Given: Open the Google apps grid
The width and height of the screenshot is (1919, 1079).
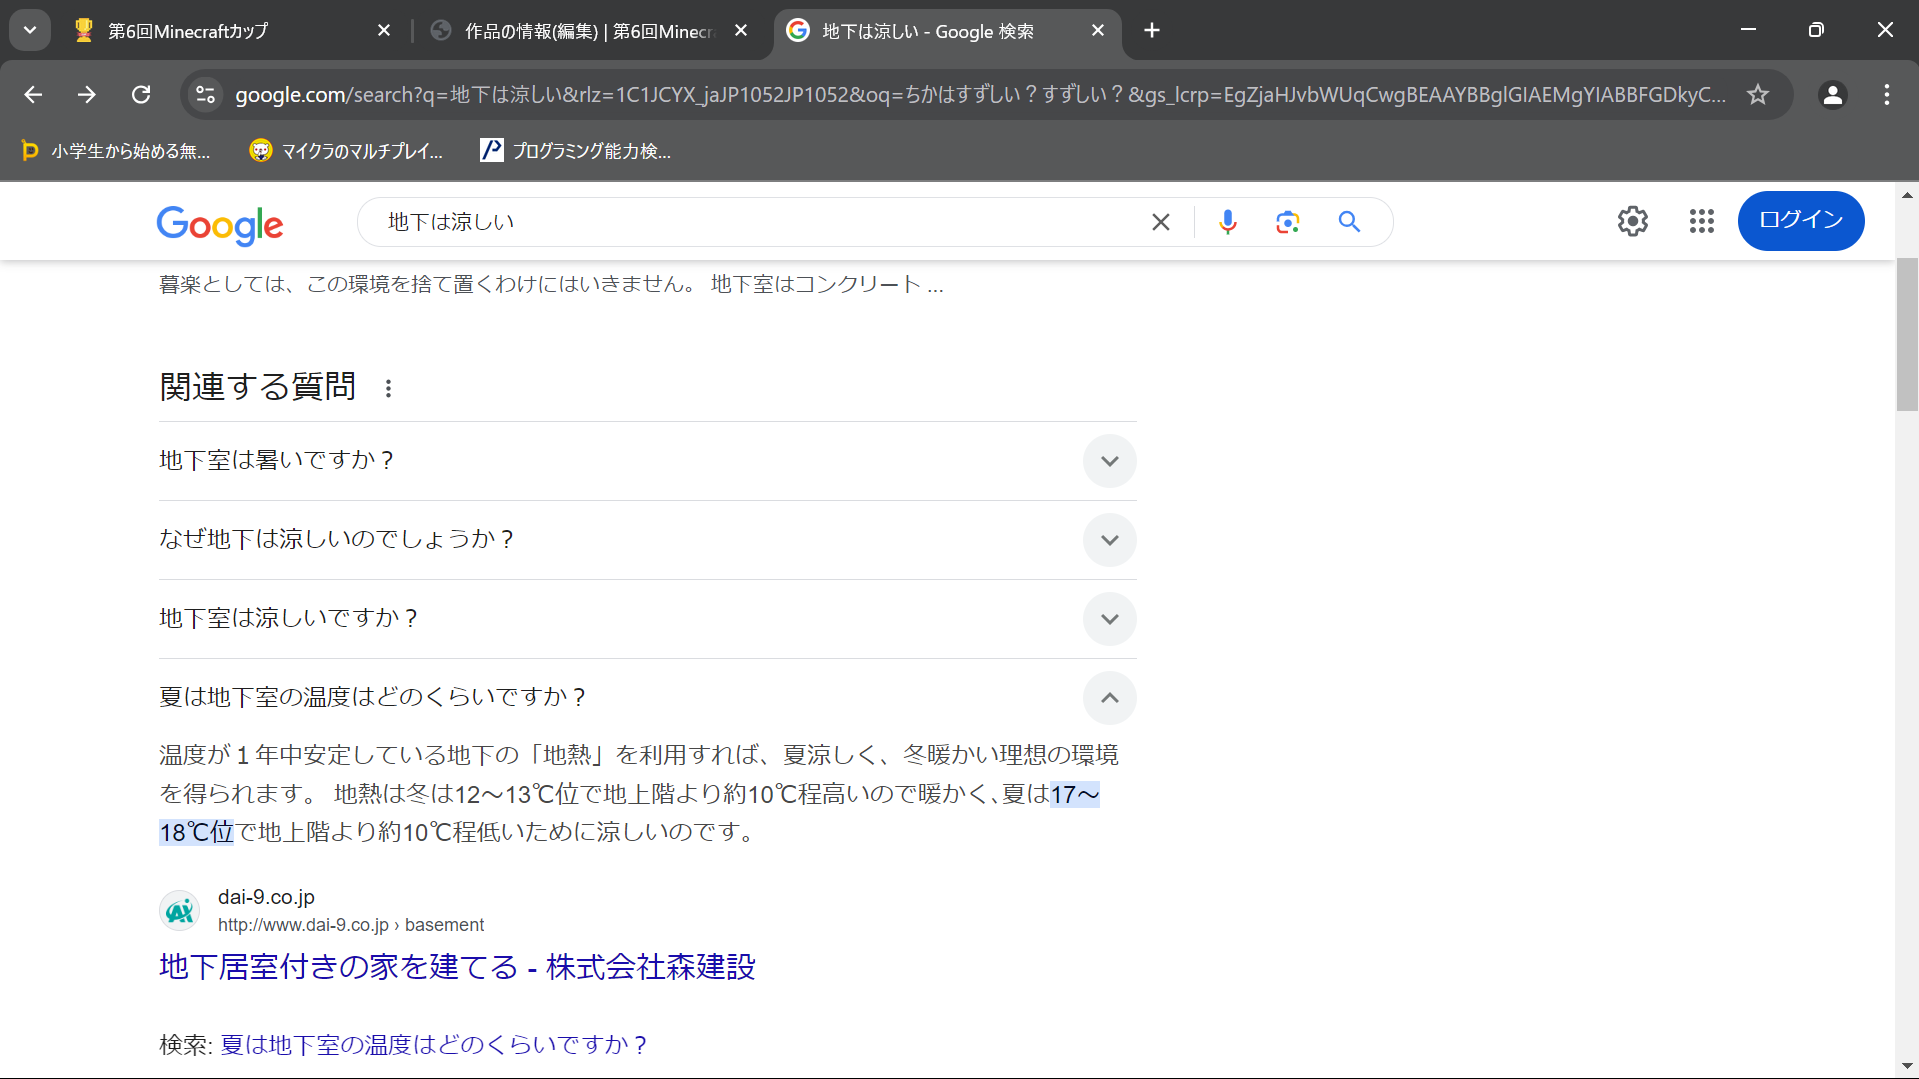Looking at the screenshot, I should [x=1702, y=221].
